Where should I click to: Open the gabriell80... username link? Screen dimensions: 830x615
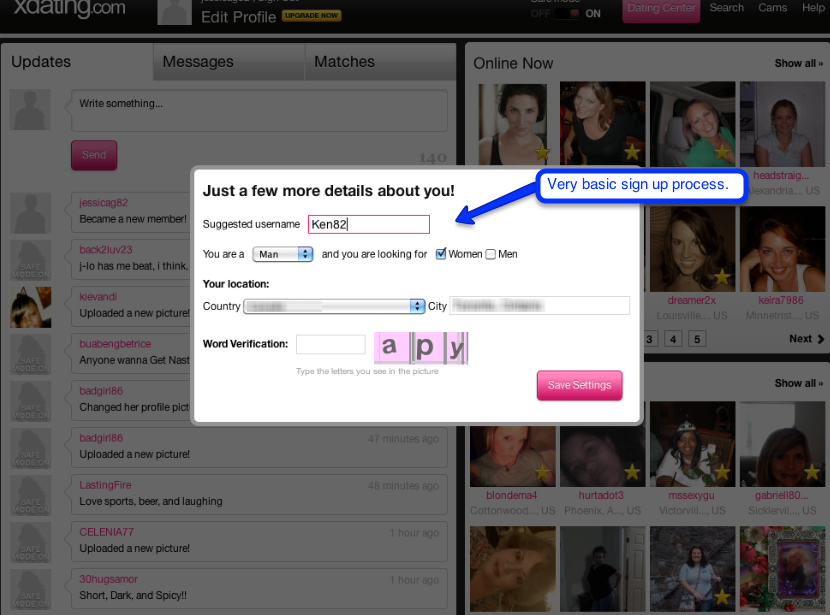pyautogui.click(x=781, y=495)
